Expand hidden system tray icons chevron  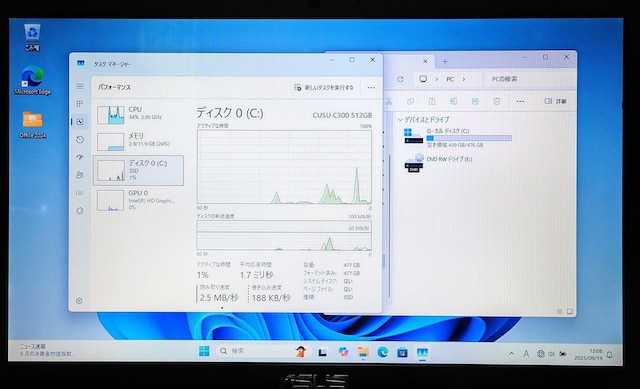point(511,354)
